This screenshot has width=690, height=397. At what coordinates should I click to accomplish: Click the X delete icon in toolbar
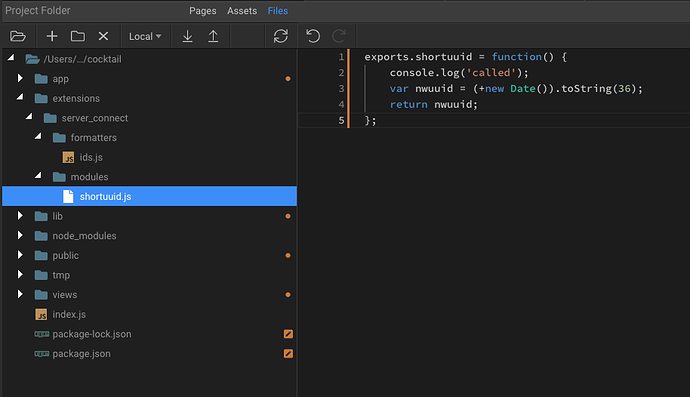103,36
